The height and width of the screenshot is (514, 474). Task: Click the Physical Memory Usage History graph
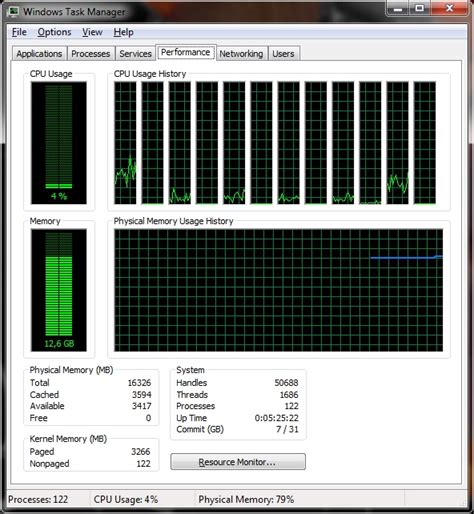click(x=278, y=290)
